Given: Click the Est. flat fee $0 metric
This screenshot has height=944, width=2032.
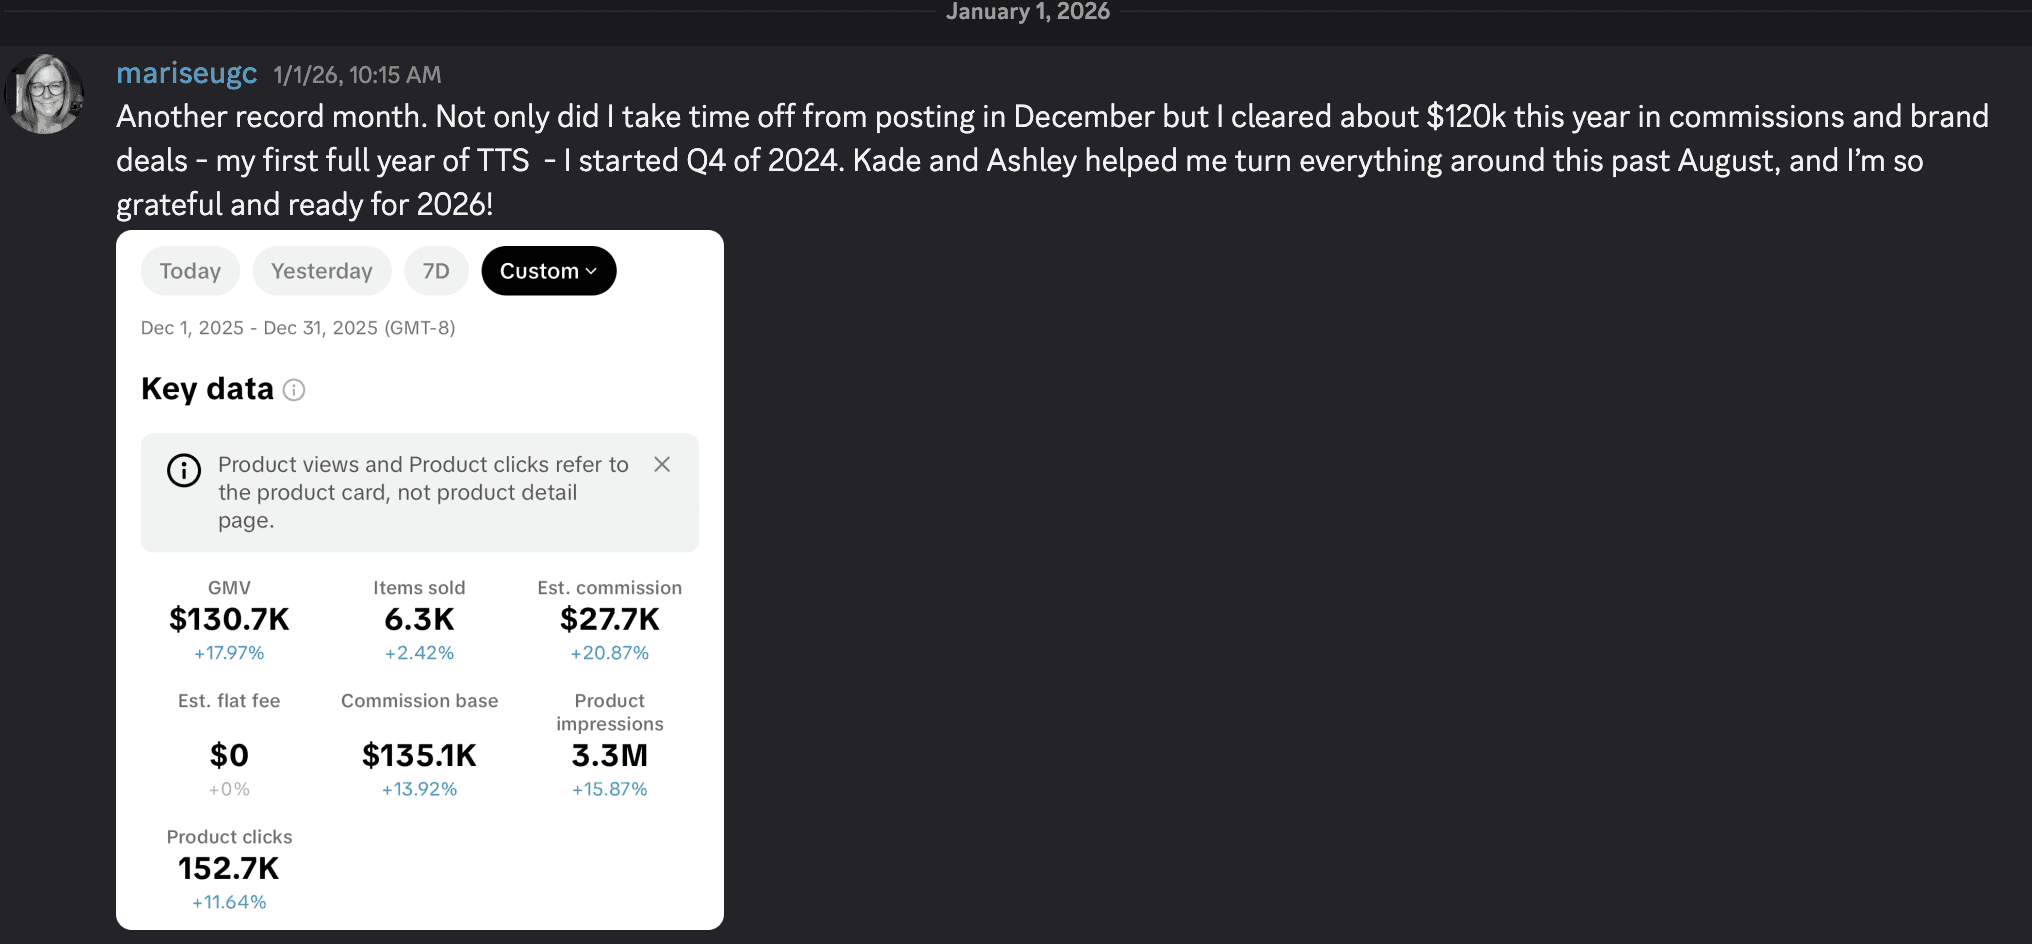Looking at the screenshot, I should pyautogui.click(x=229, y=755).
